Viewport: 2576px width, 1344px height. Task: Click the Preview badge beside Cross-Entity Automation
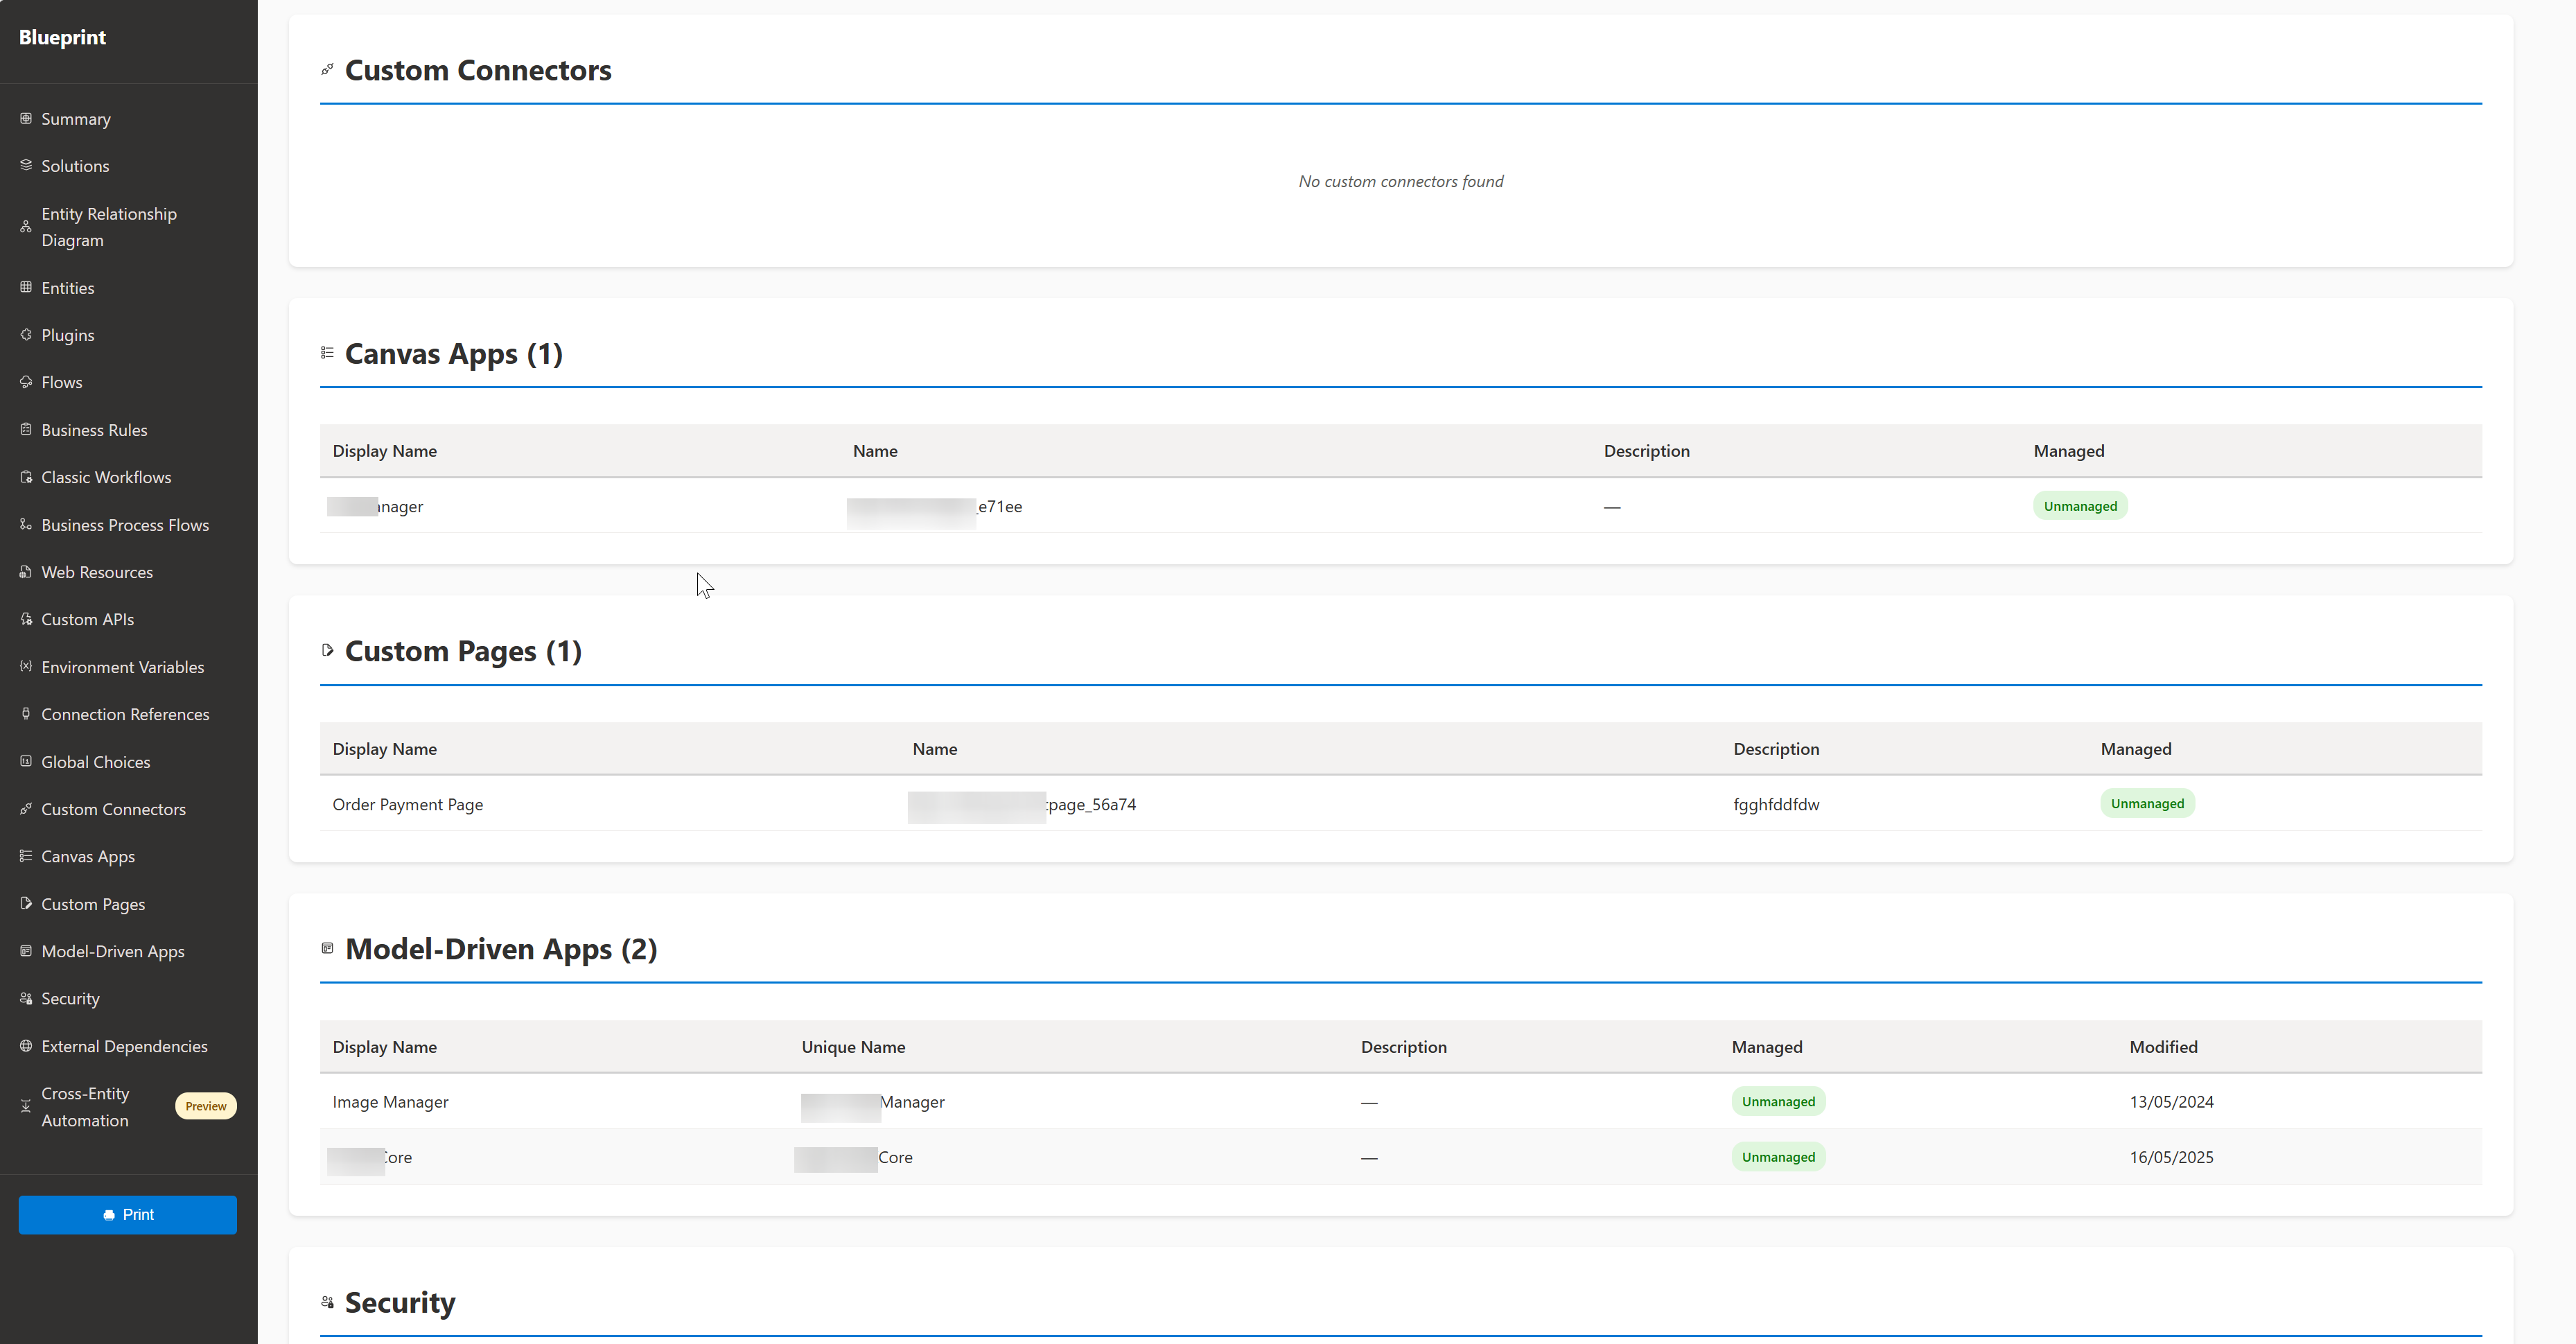pyautogui.click(x=206, y=1106)
